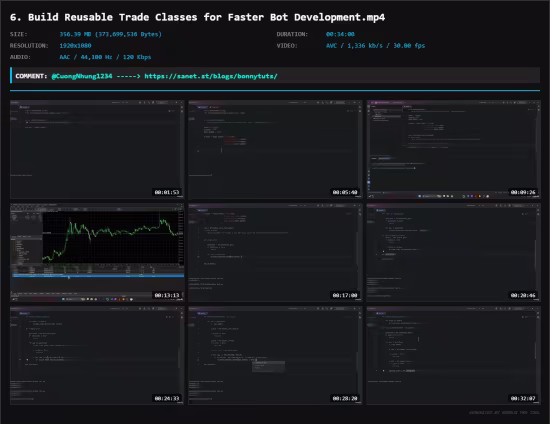The width and height of the screenshot is (550, 424).
Task: Click the RESOLUTION label
Action: (29, 46)
